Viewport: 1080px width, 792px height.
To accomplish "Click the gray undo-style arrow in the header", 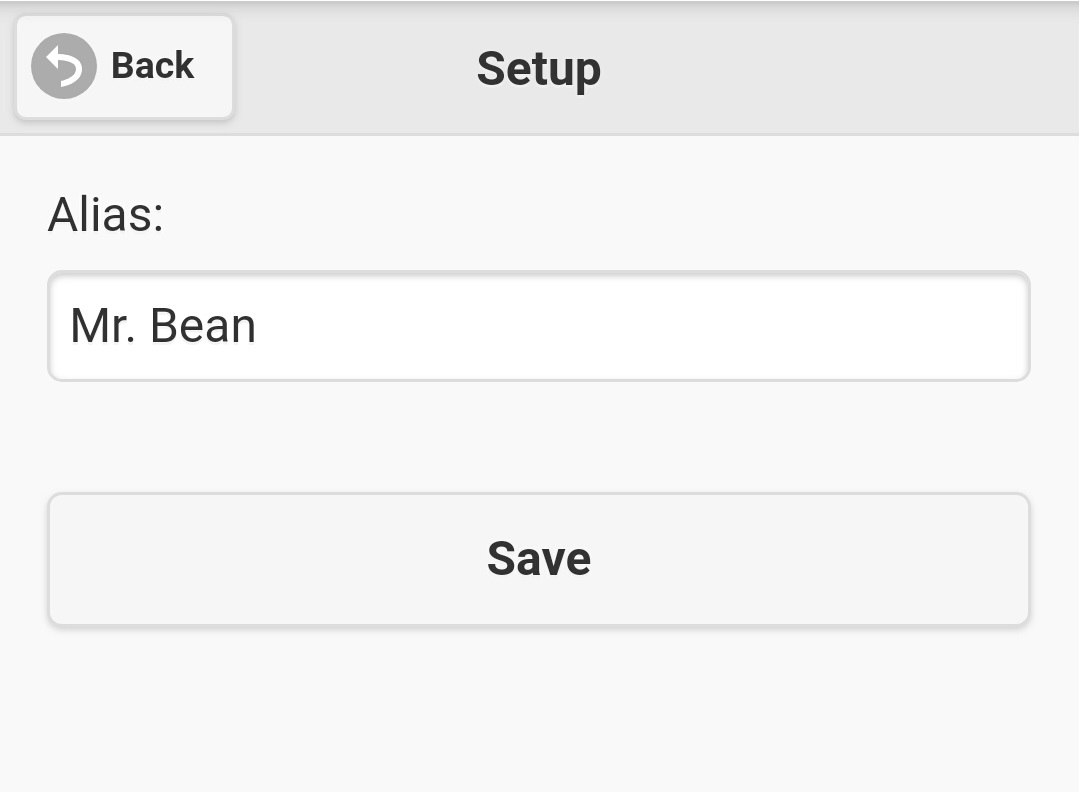I will (64, 66).
